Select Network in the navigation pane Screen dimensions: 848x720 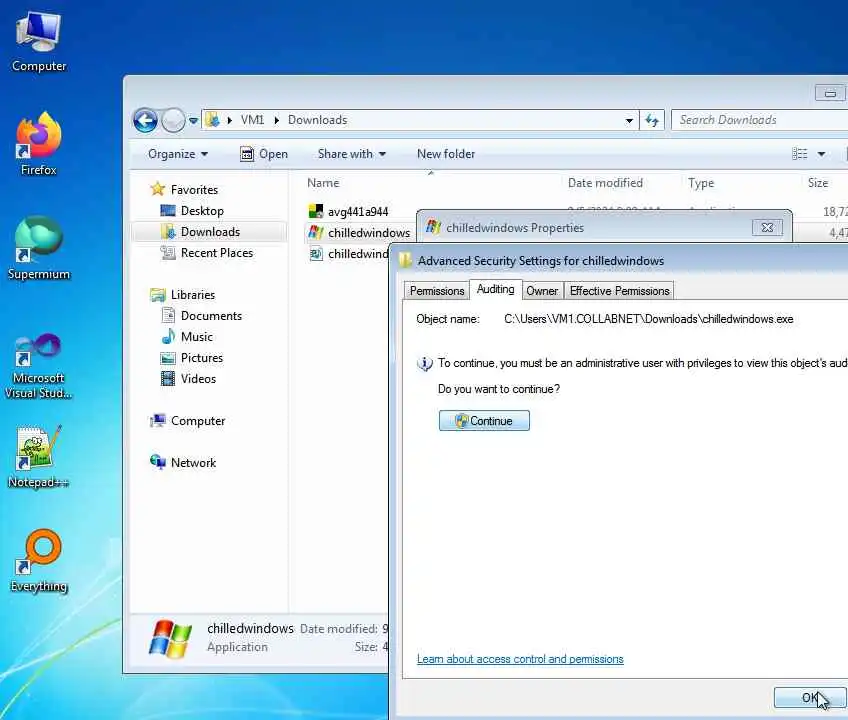click(x=183, y=463)
